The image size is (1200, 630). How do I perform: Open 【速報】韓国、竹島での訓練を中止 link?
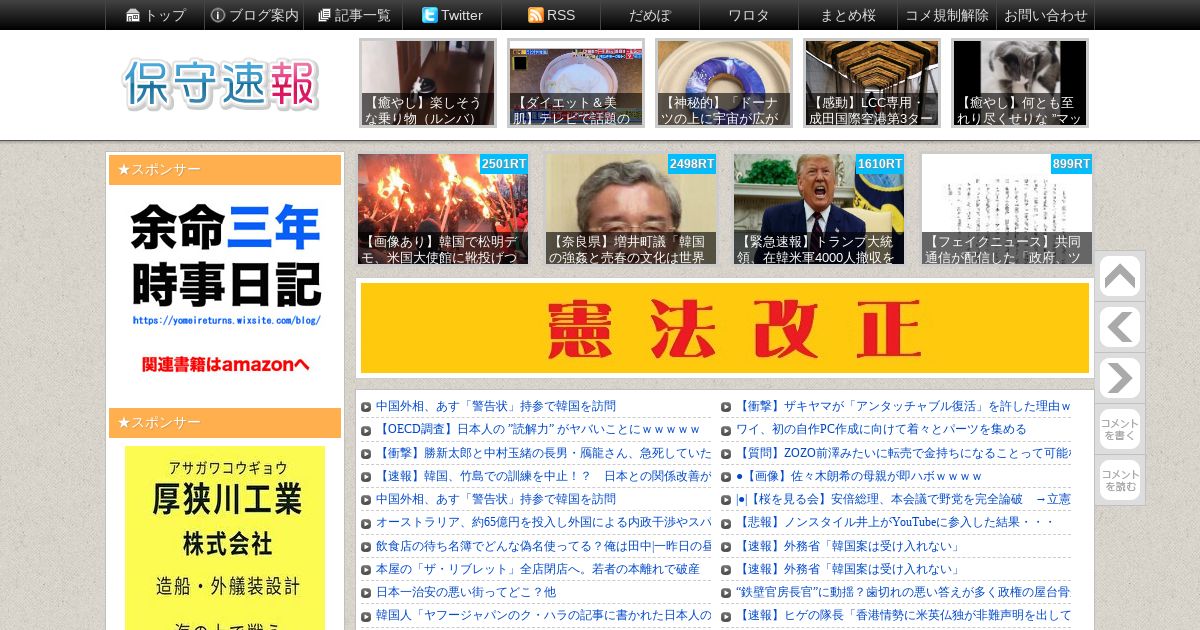pos(544,475)
